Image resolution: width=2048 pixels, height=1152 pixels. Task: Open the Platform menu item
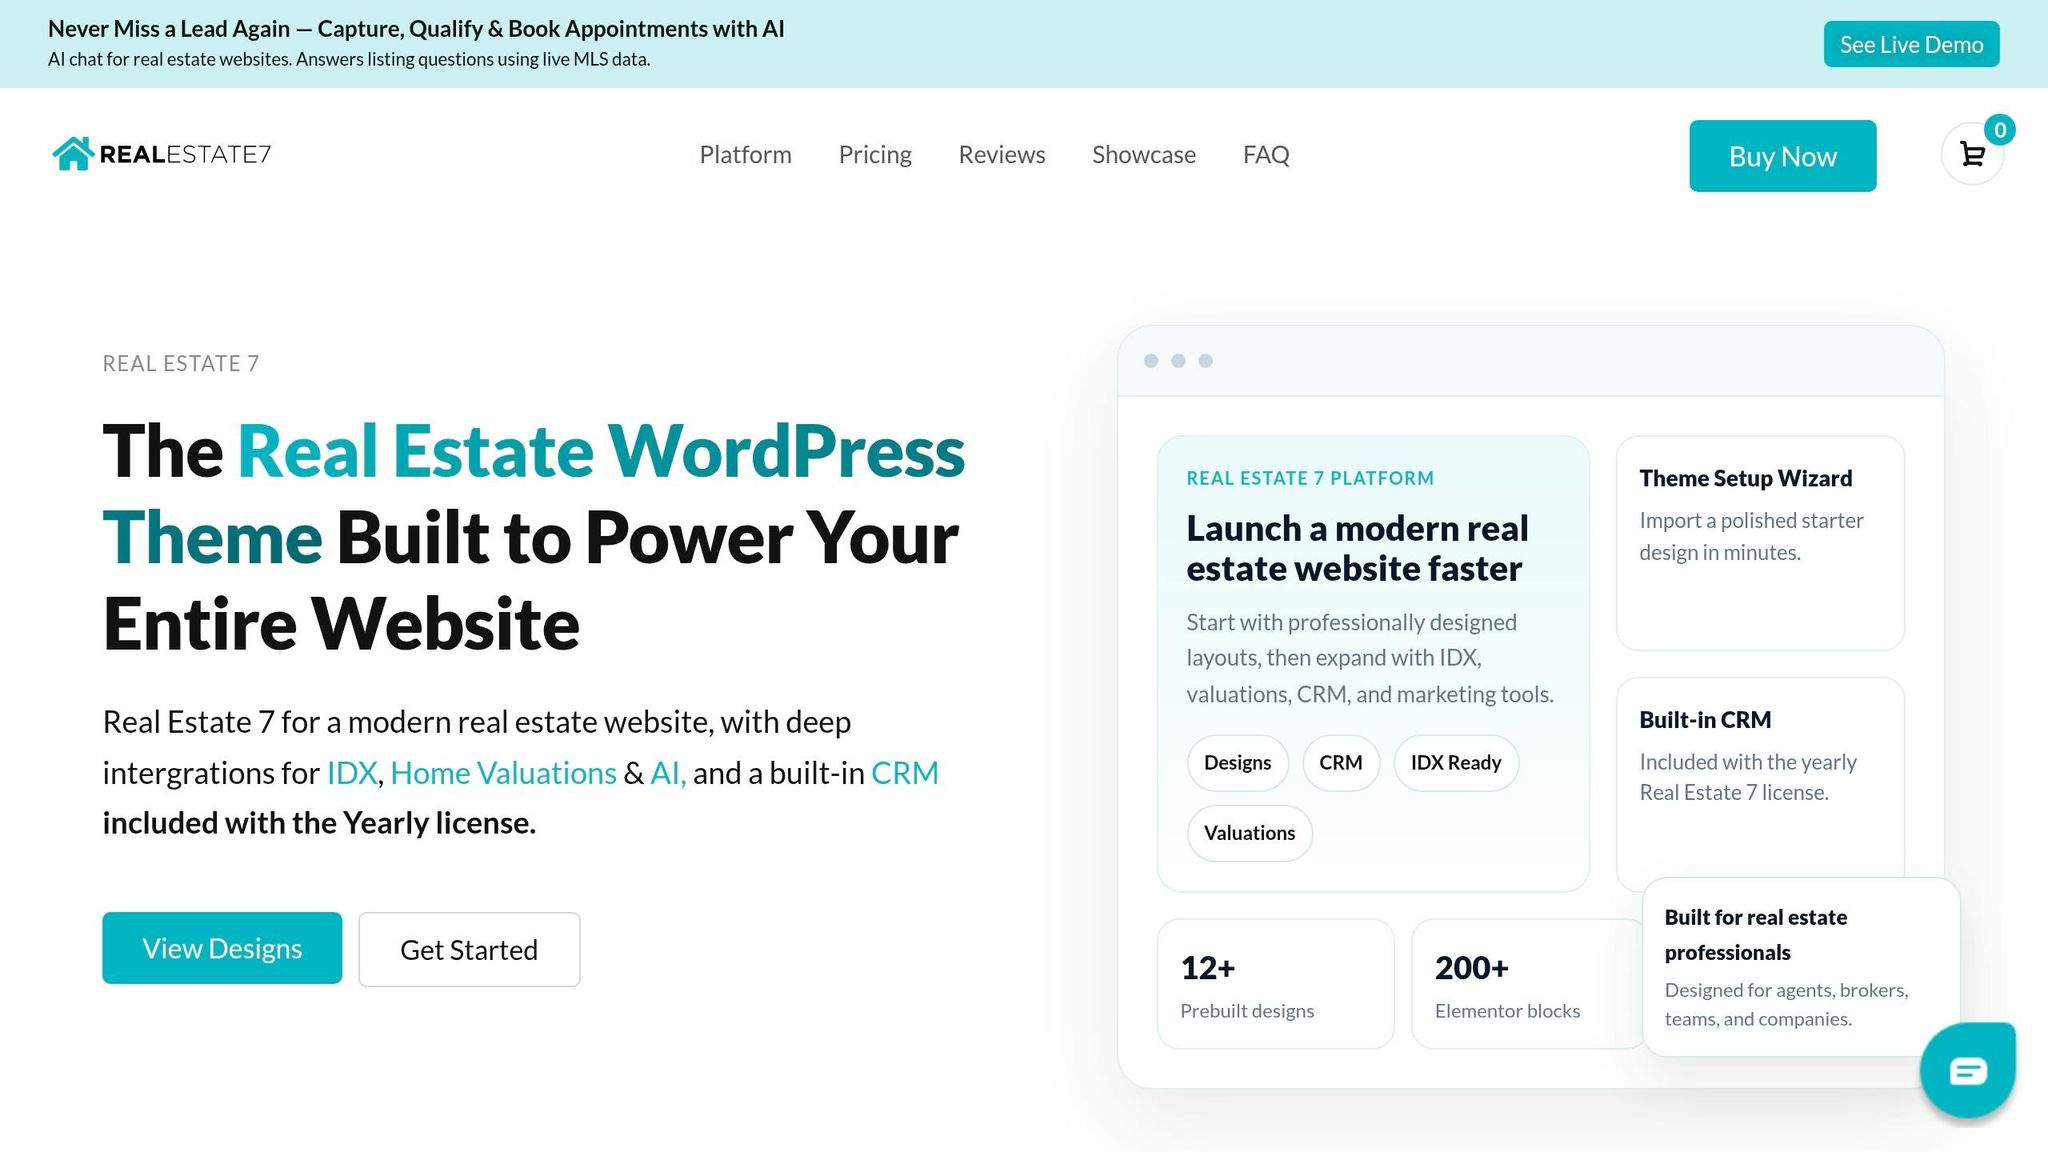coord(745,155)
